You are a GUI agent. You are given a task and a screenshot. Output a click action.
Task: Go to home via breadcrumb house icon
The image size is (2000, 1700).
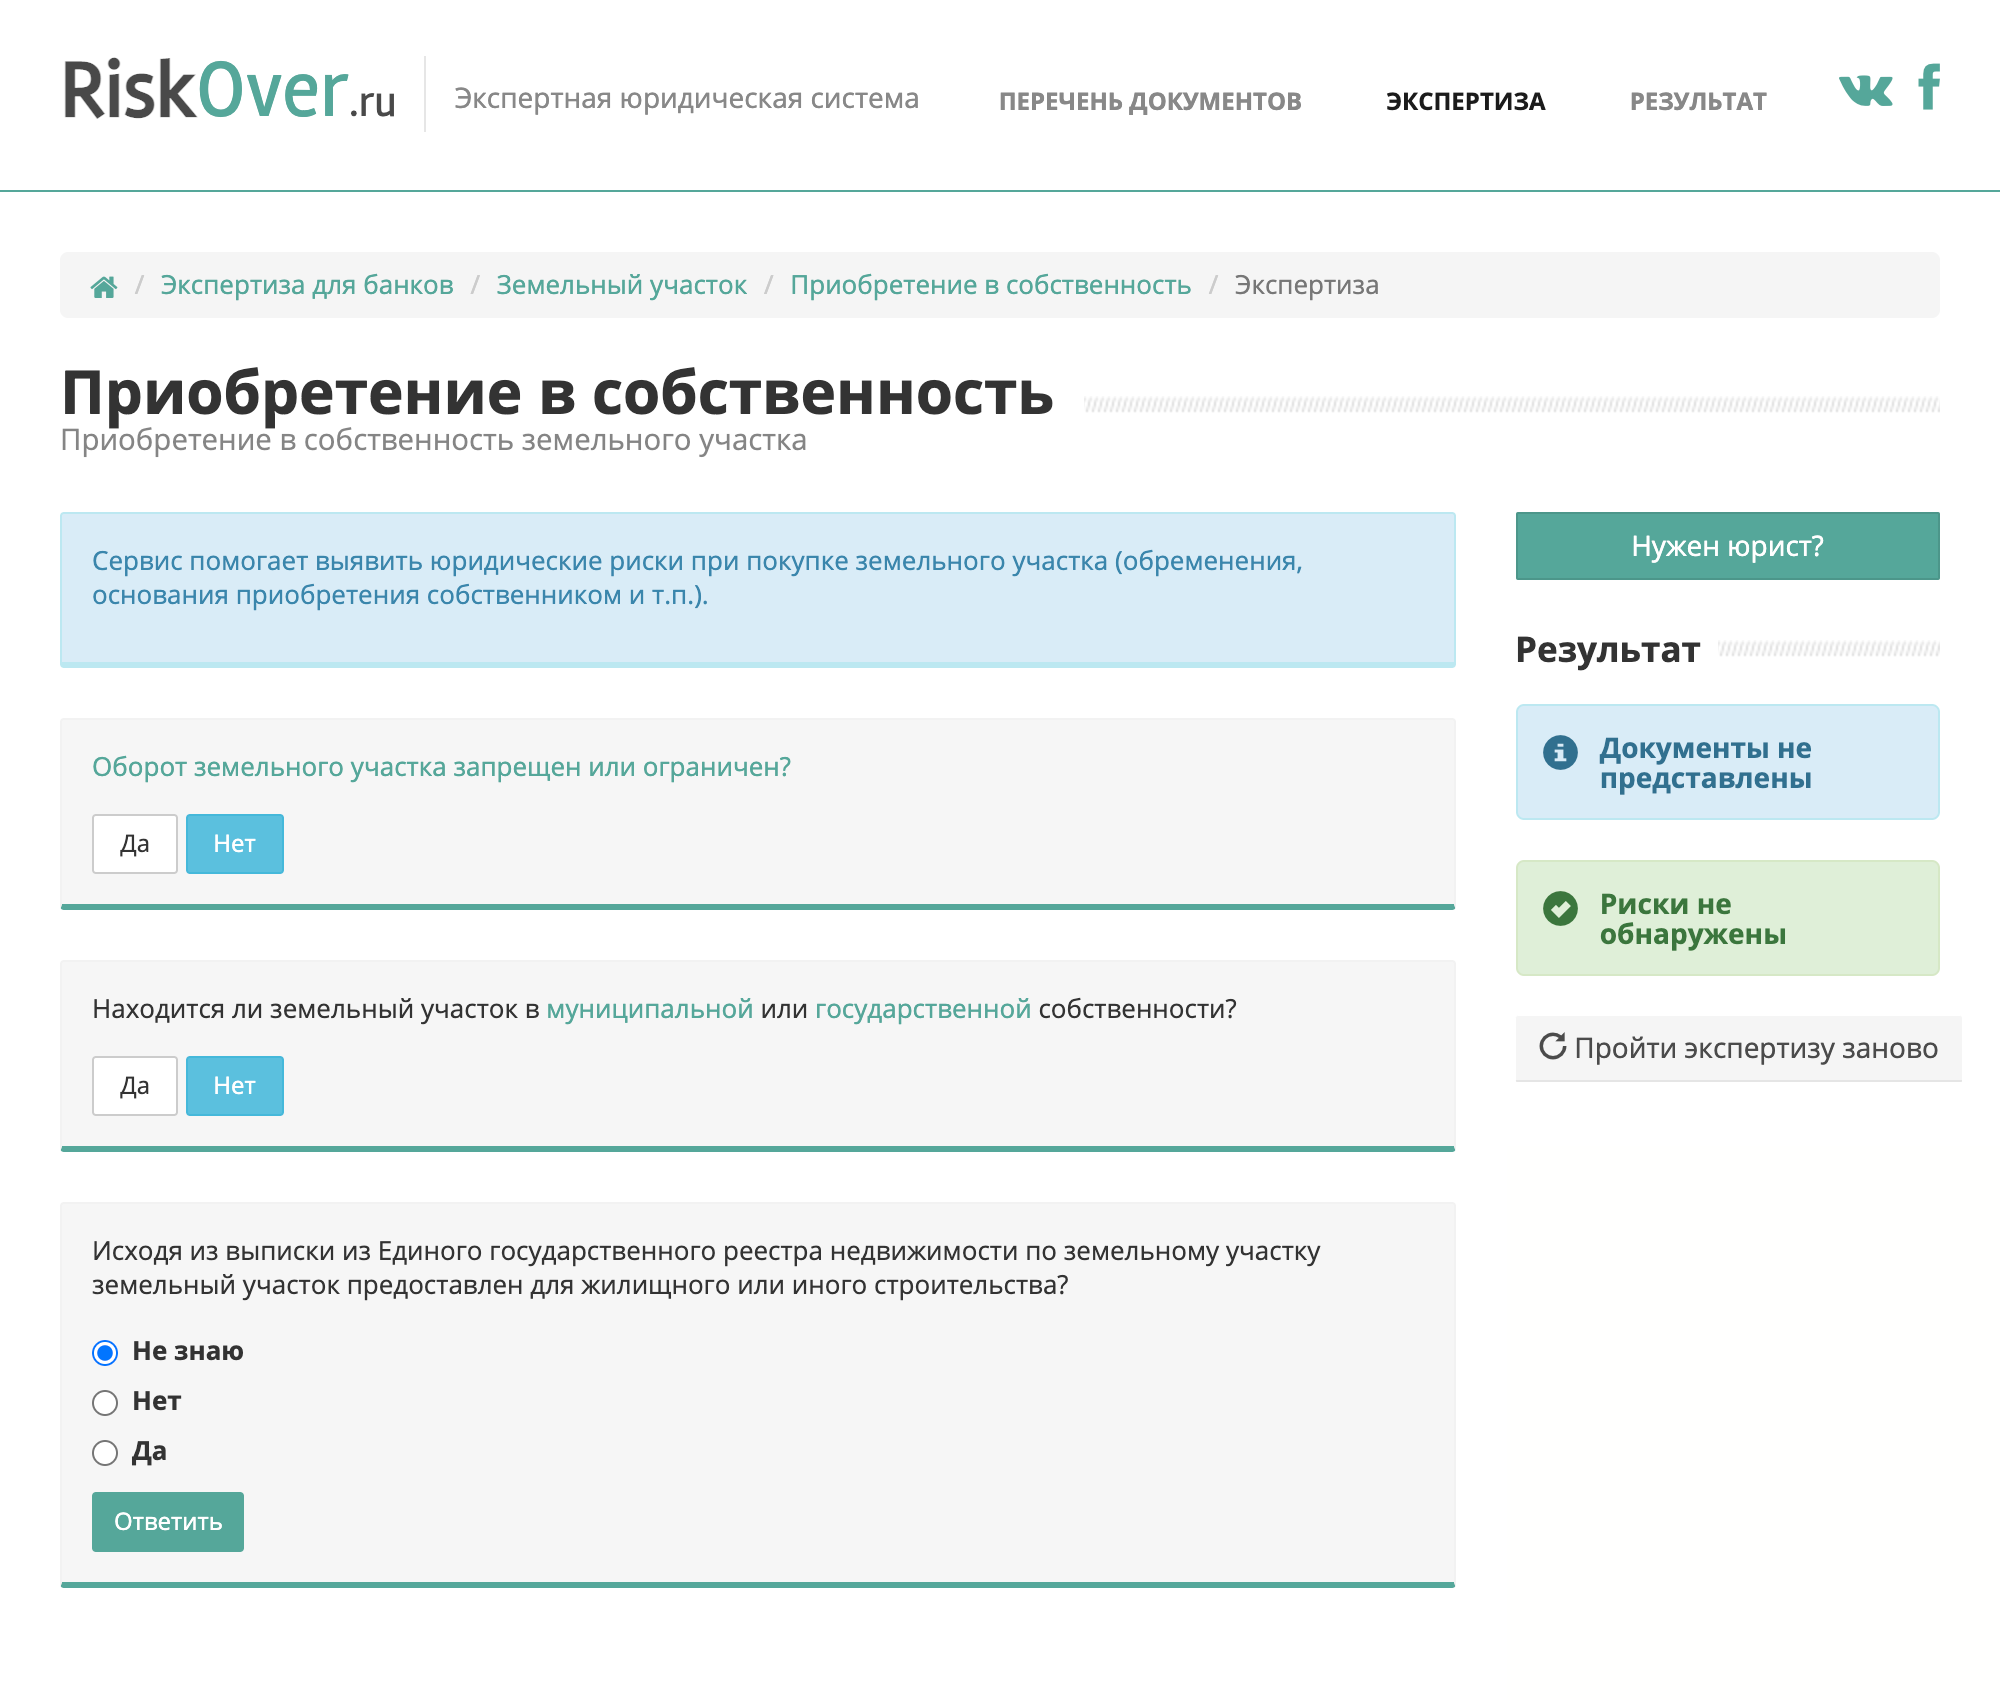104,287
